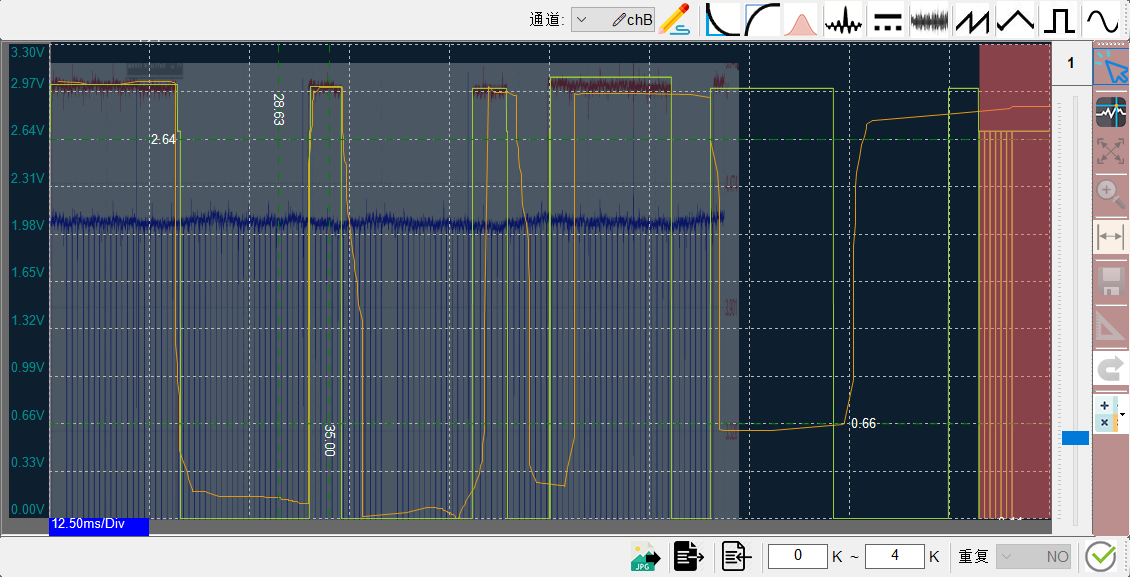The image size is (1130, 577).
Task: Click the export document icon
Action: tap(689, 557)
